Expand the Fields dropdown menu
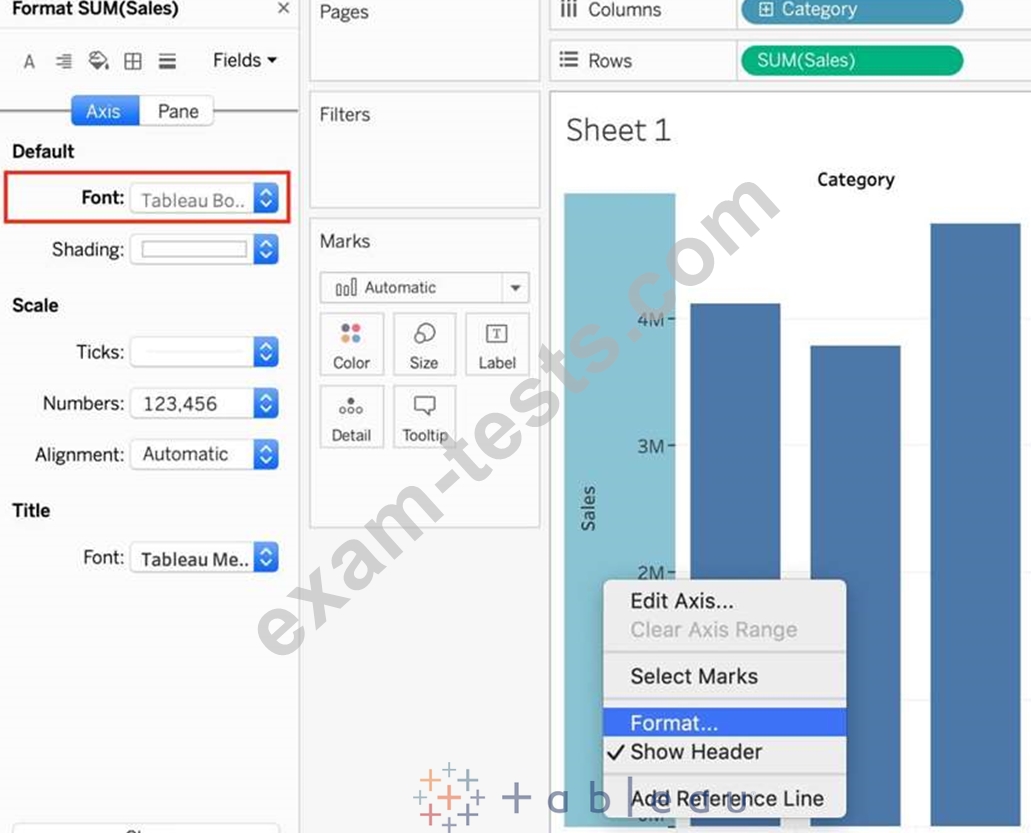 point(244,61)
